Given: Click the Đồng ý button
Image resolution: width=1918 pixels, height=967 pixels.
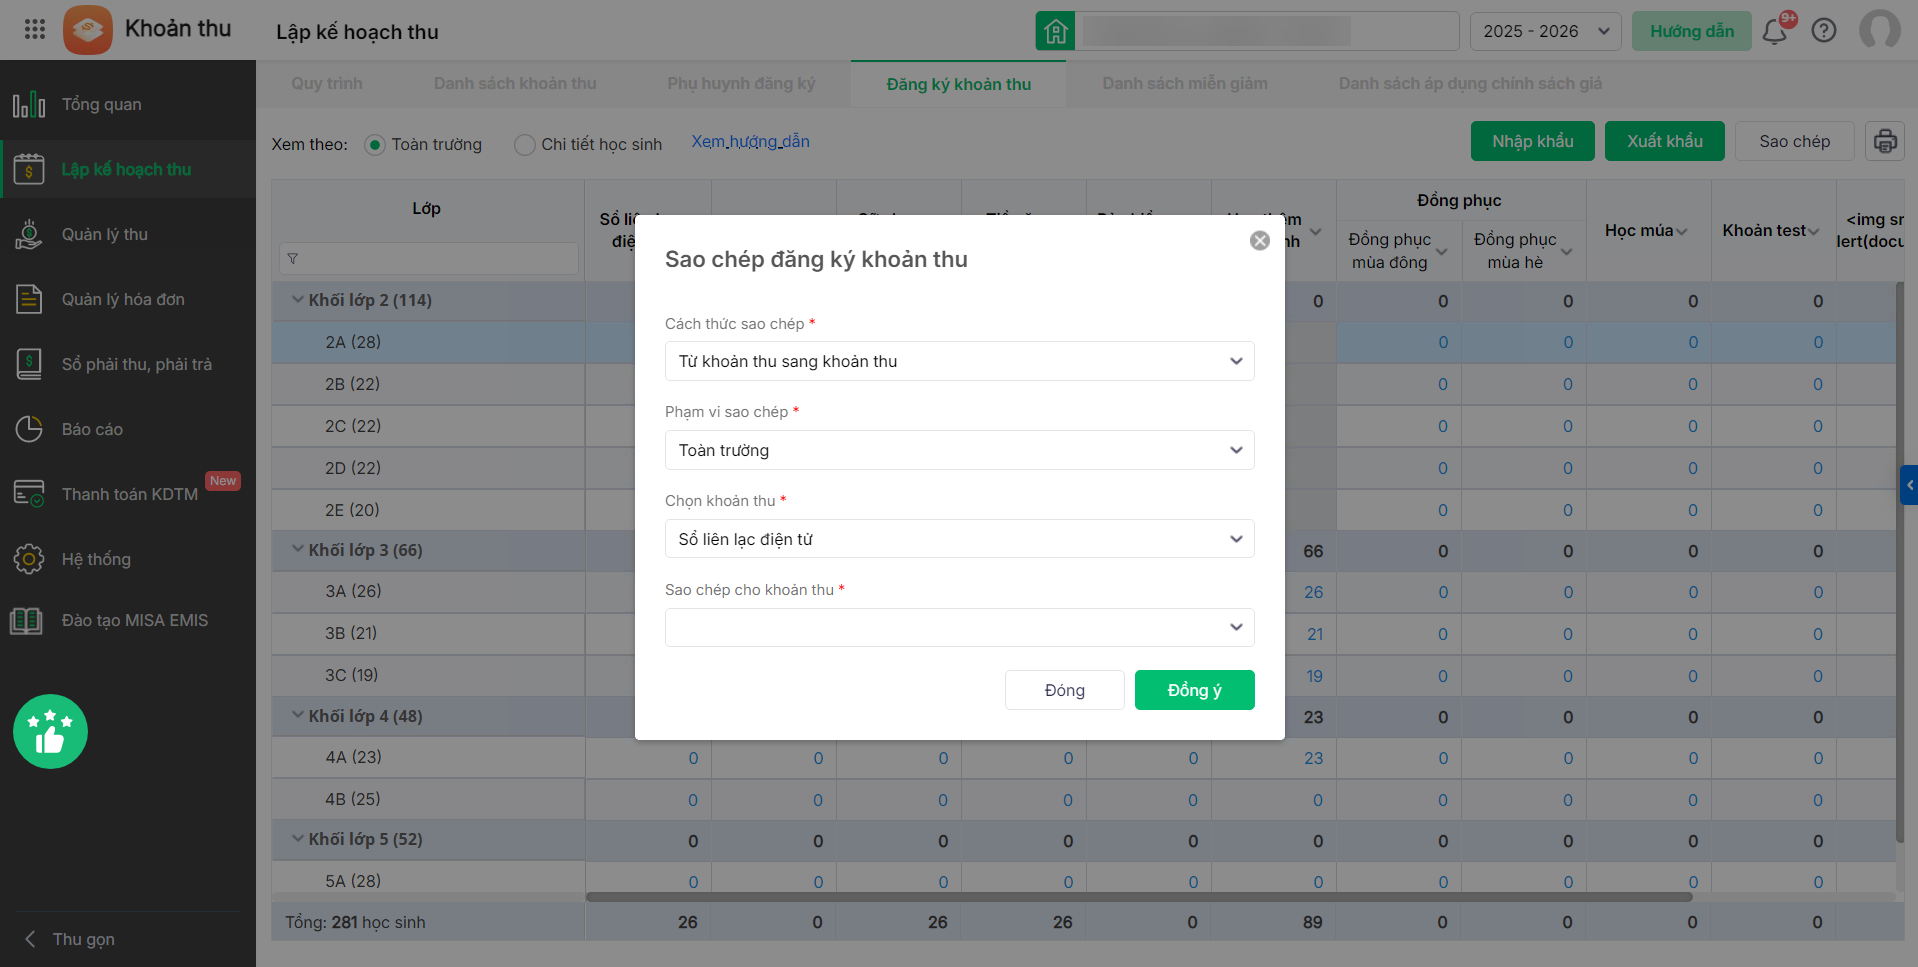Looking at the screenshot, I should click(1194, 690).
